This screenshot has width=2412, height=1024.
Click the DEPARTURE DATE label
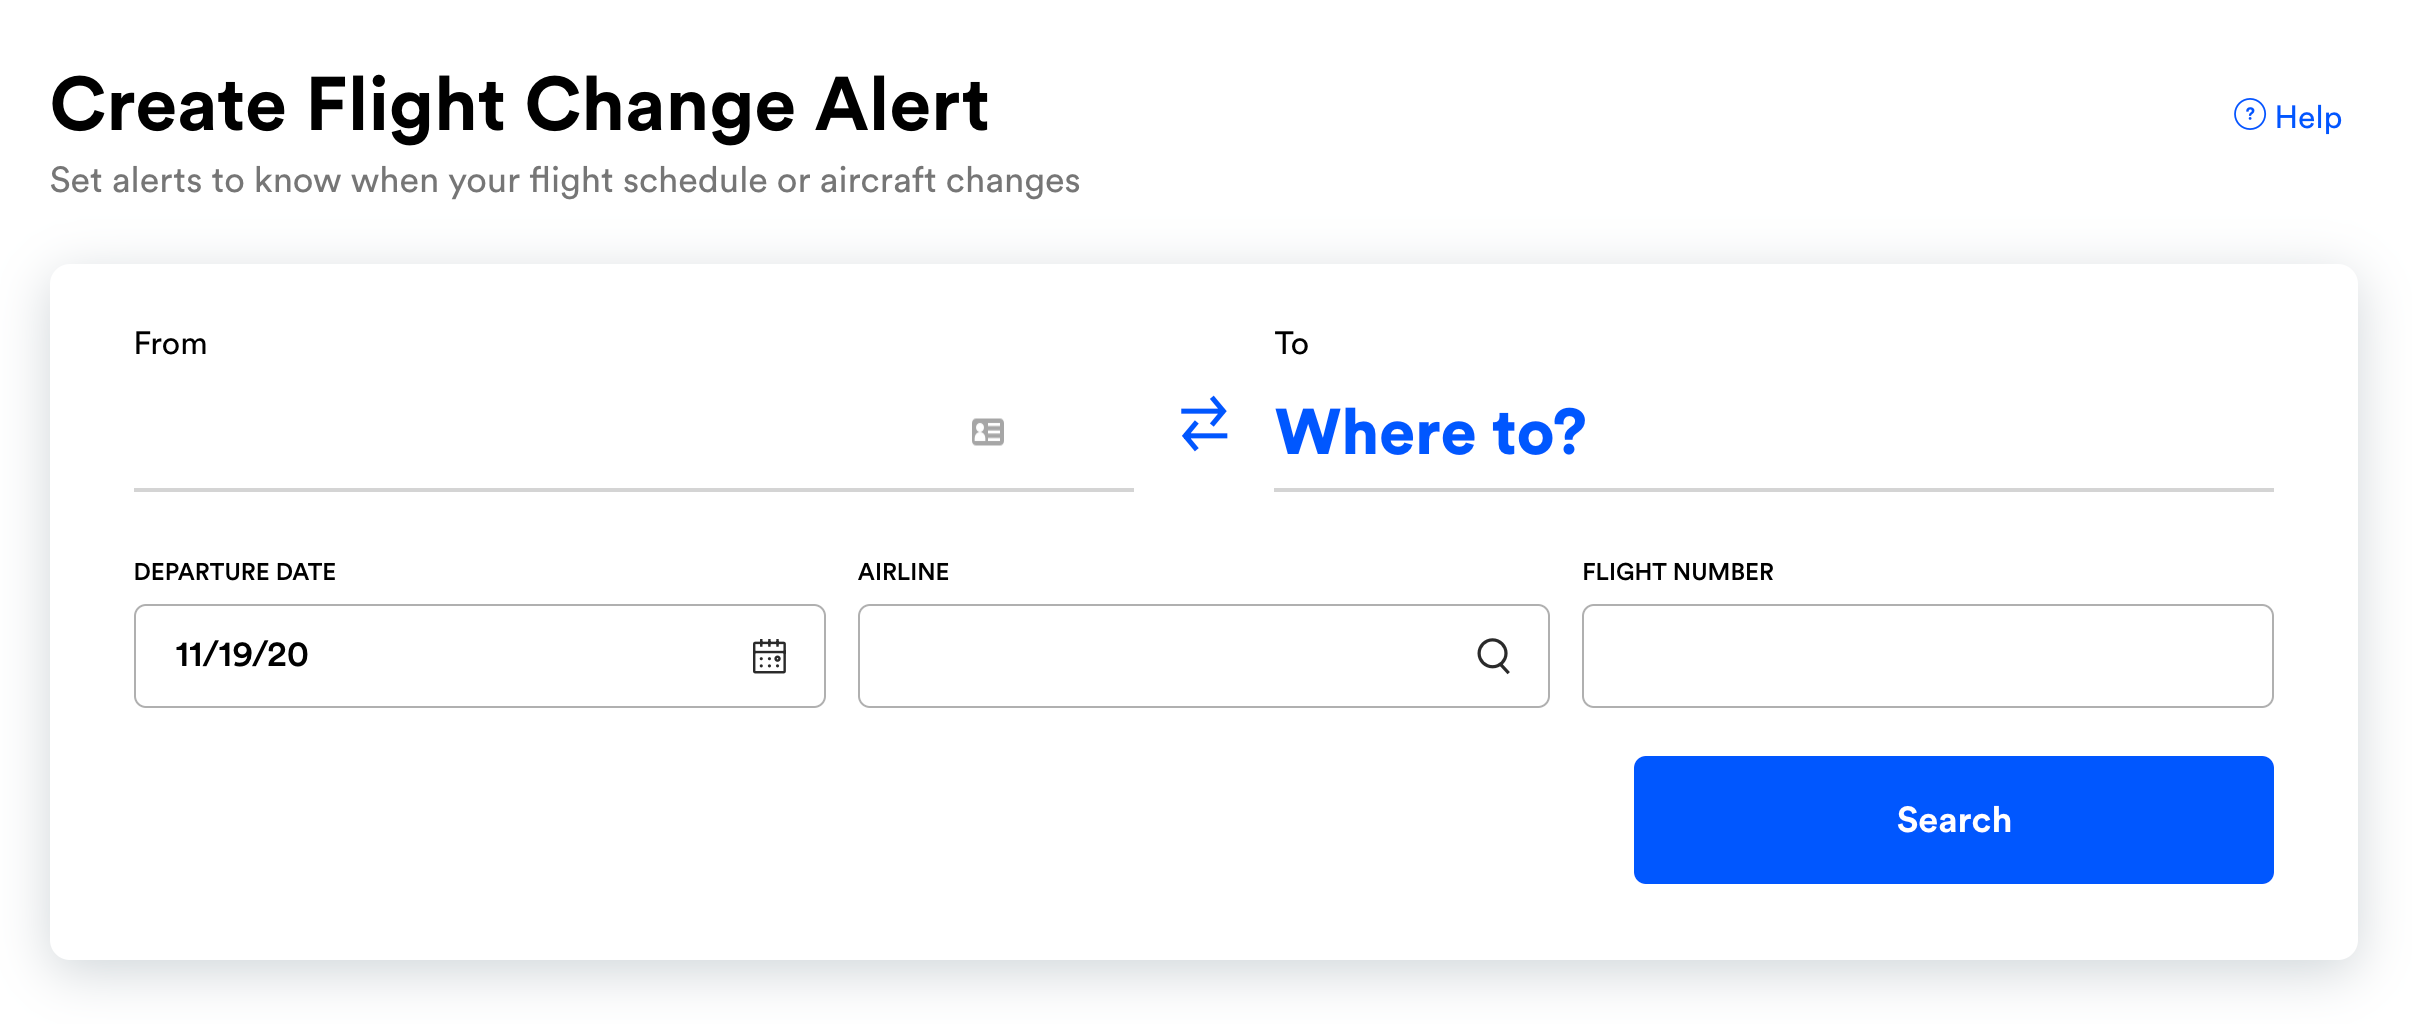coord(235,572)
